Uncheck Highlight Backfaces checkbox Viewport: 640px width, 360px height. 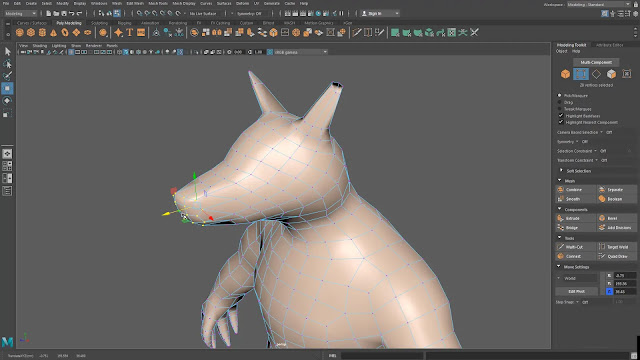[561, 116]
